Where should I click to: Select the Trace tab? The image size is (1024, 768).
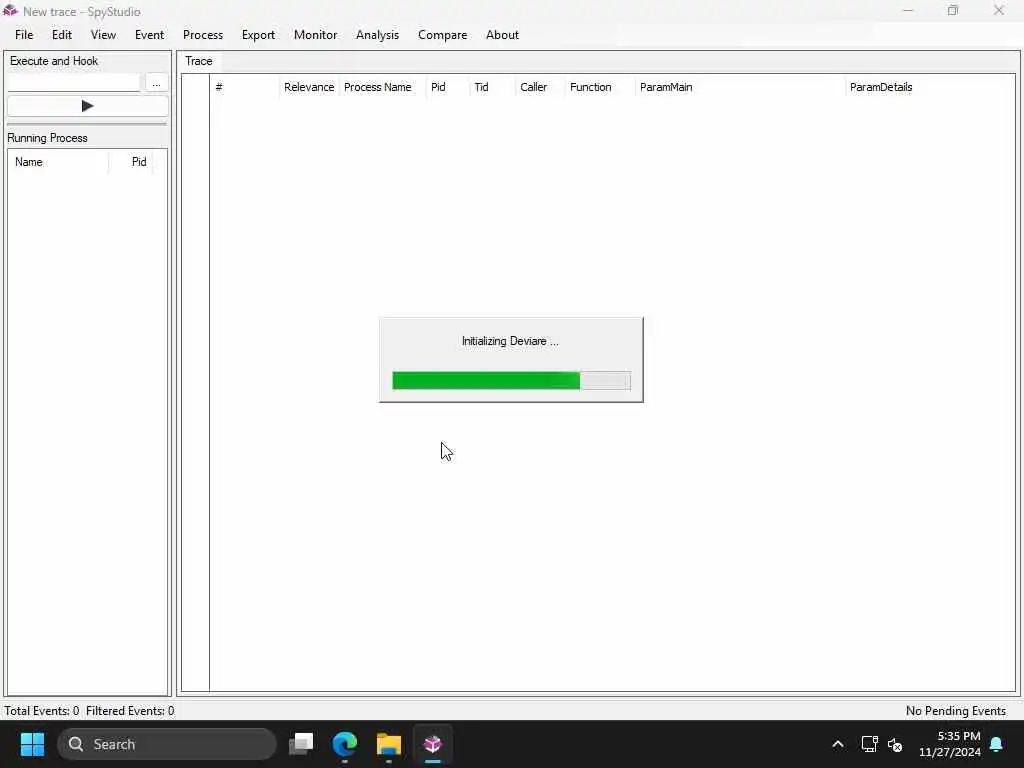point(199,61)
